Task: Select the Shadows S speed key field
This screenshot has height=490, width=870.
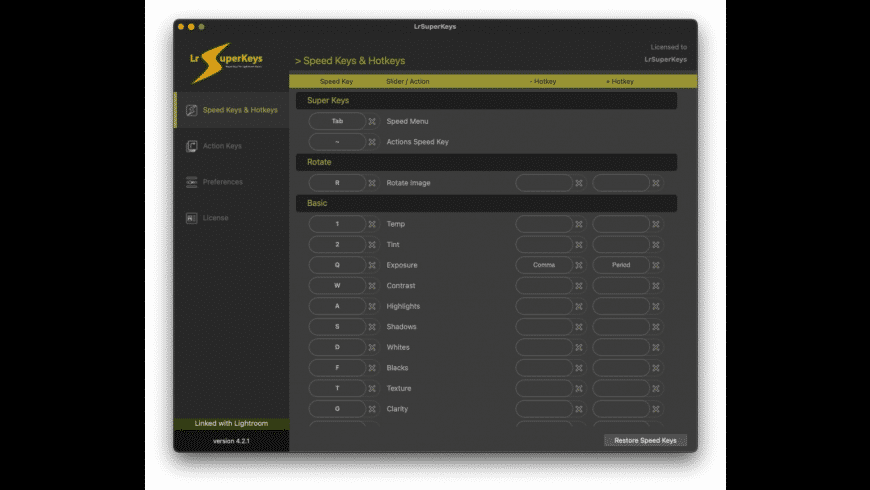Action: 337,326
